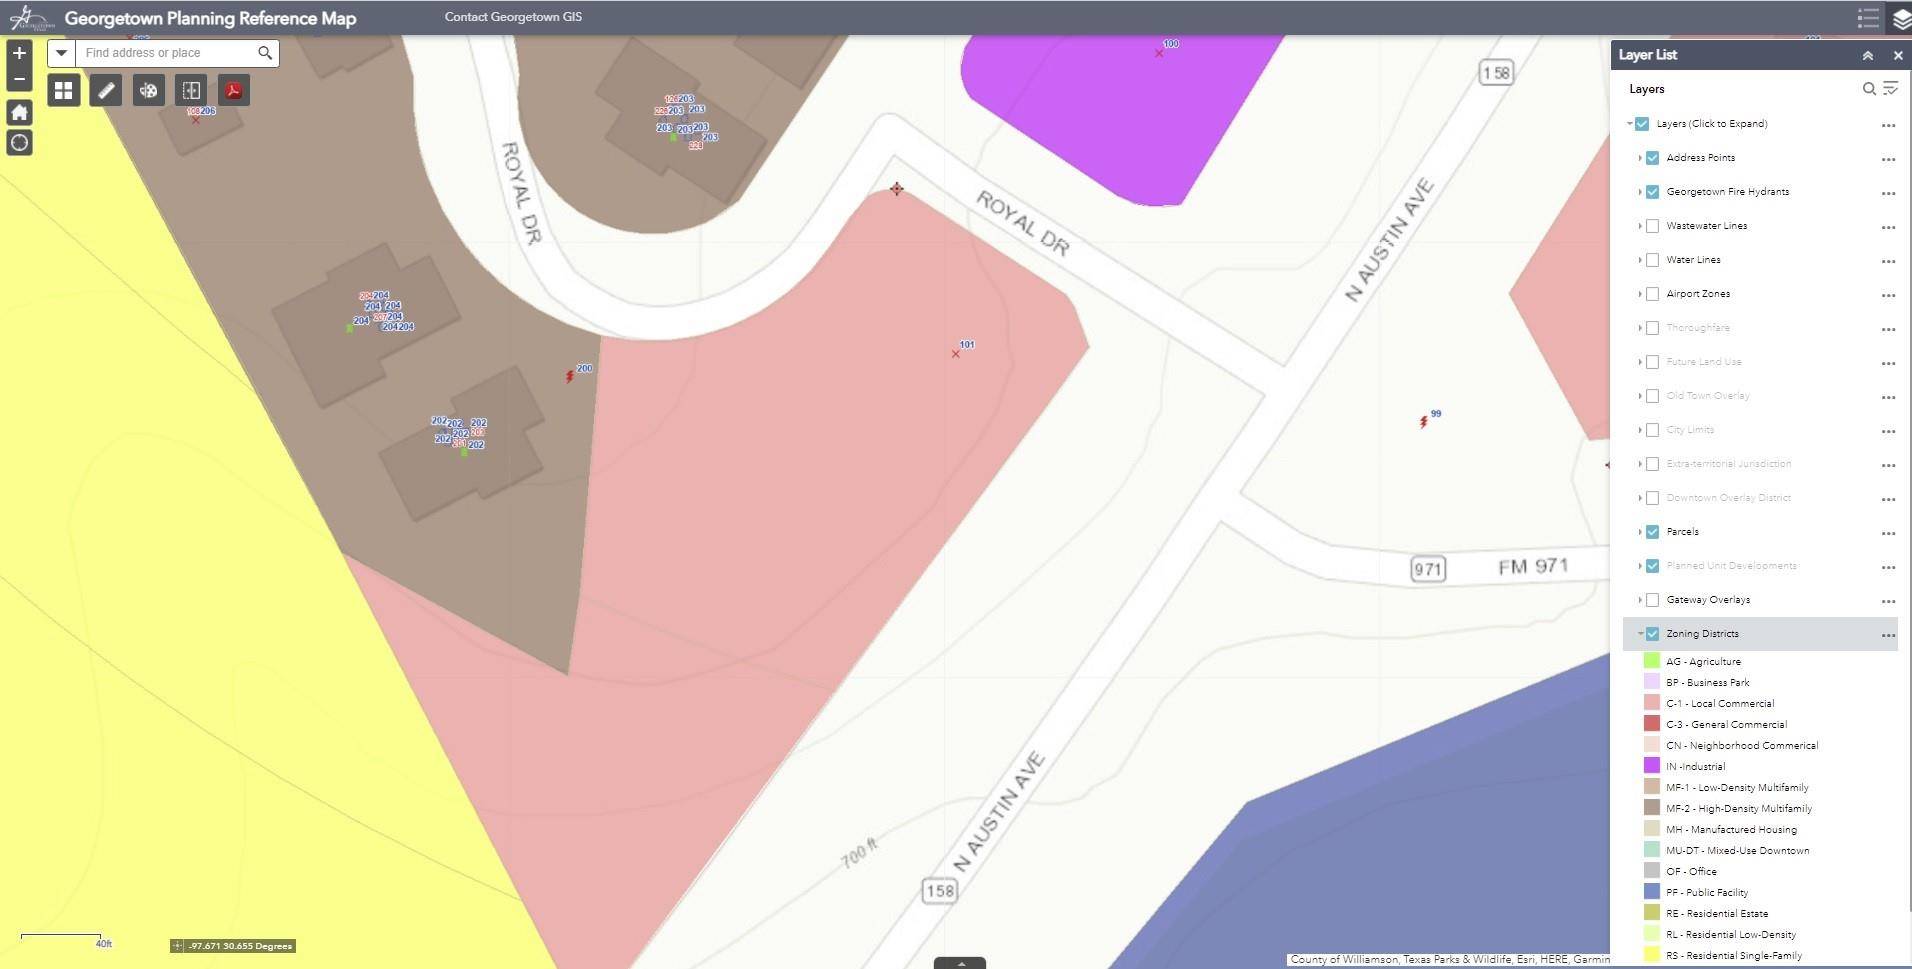The height and width of the screenshot is (969, 1912).
Task: Click the search magnifier in address box
Action: [x=265, y=53]
